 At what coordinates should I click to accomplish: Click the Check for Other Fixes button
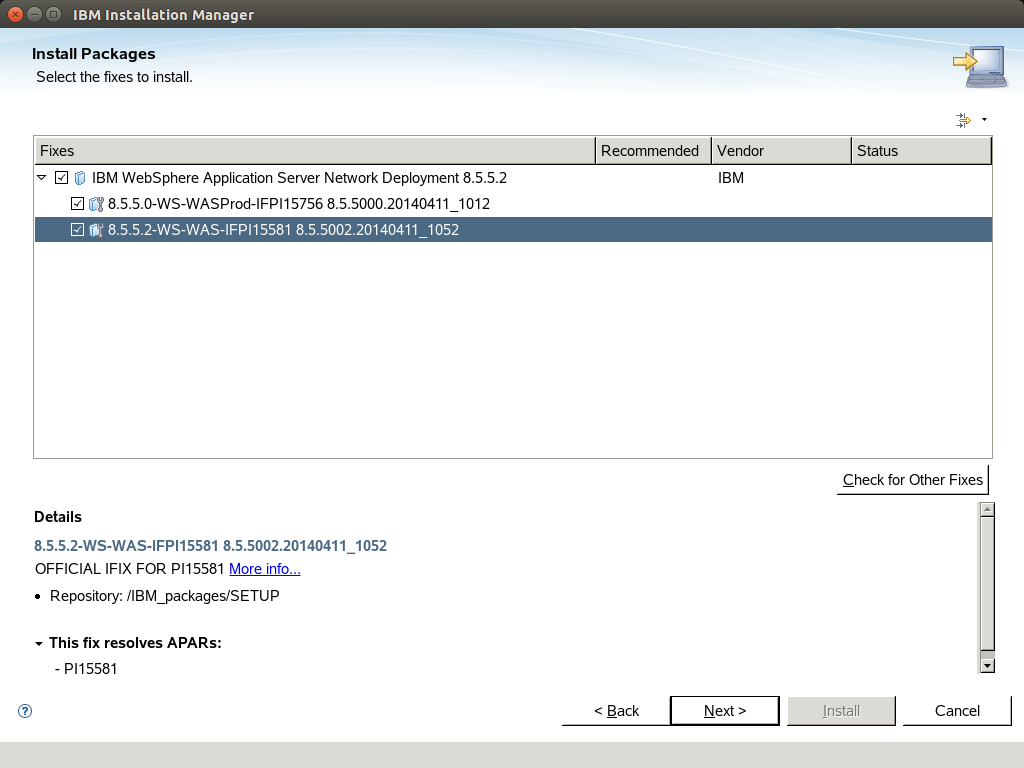click(x=913, y=480)
